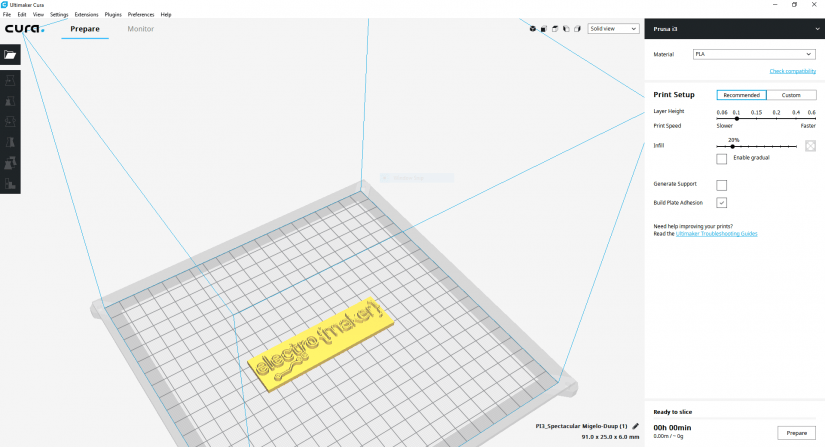The width and height of the screenshot is (825, 447).
Task: Open the Preferences menu
Action: pyautogui.click(x=141, y=15)
